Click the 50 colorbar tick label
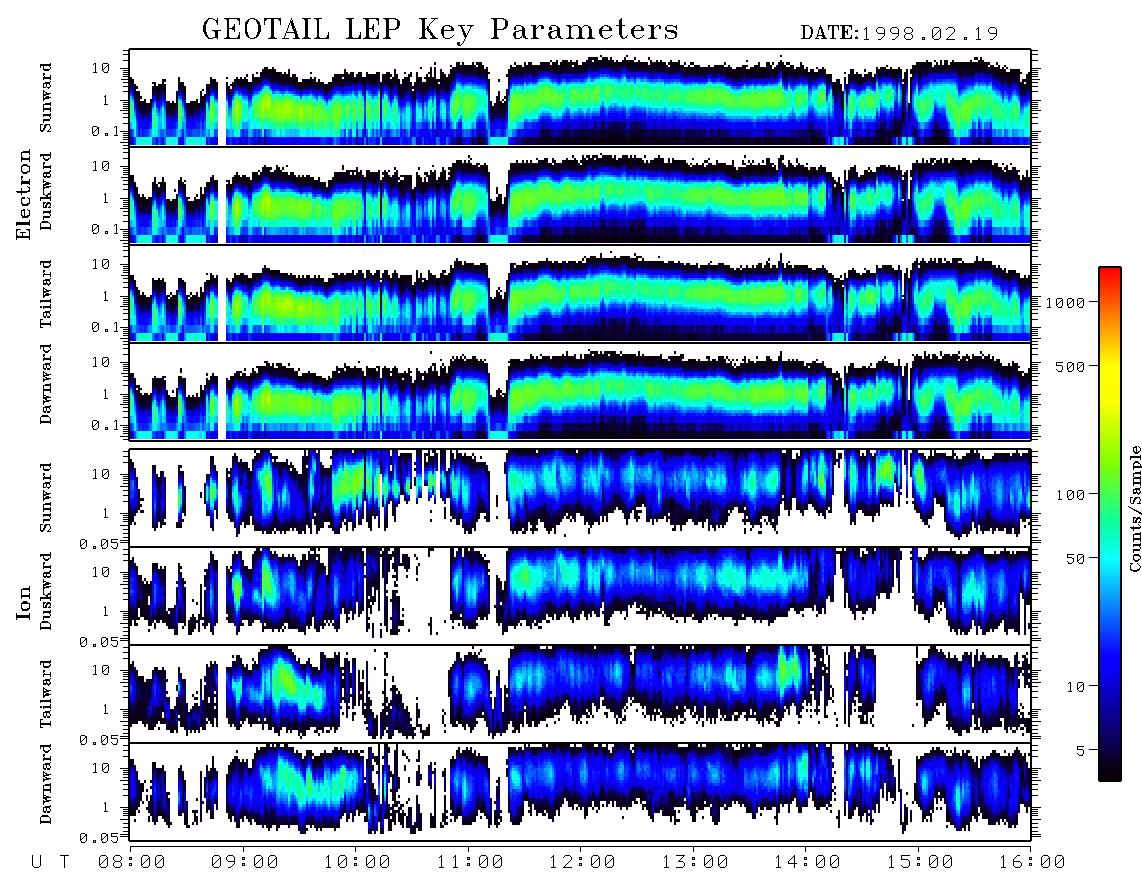 1075,559
